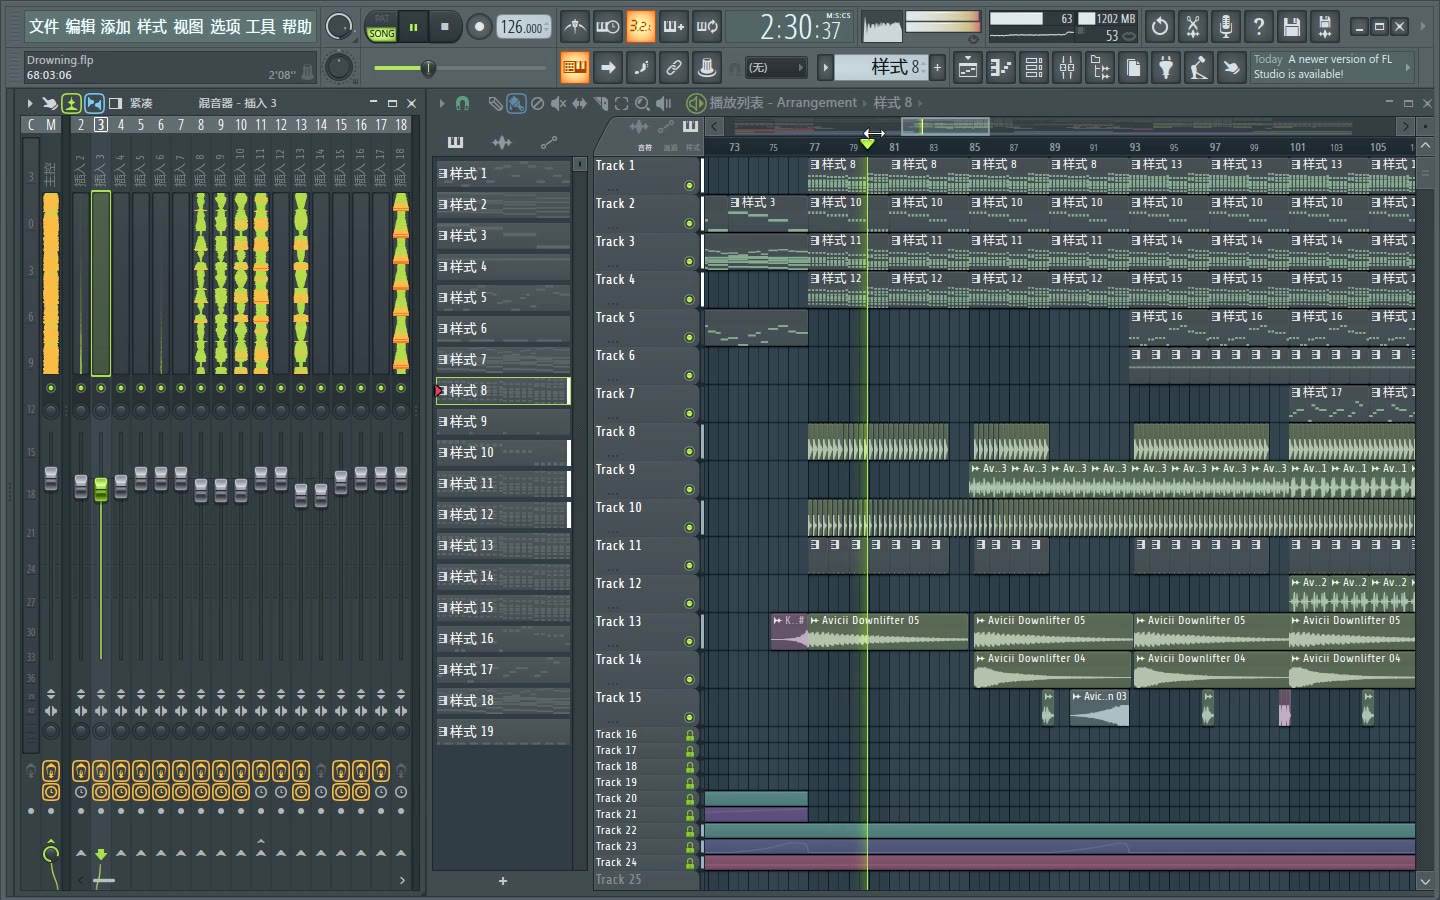Open the 视图 menu
Screen dimensions: 1440x900
point(188,27)
